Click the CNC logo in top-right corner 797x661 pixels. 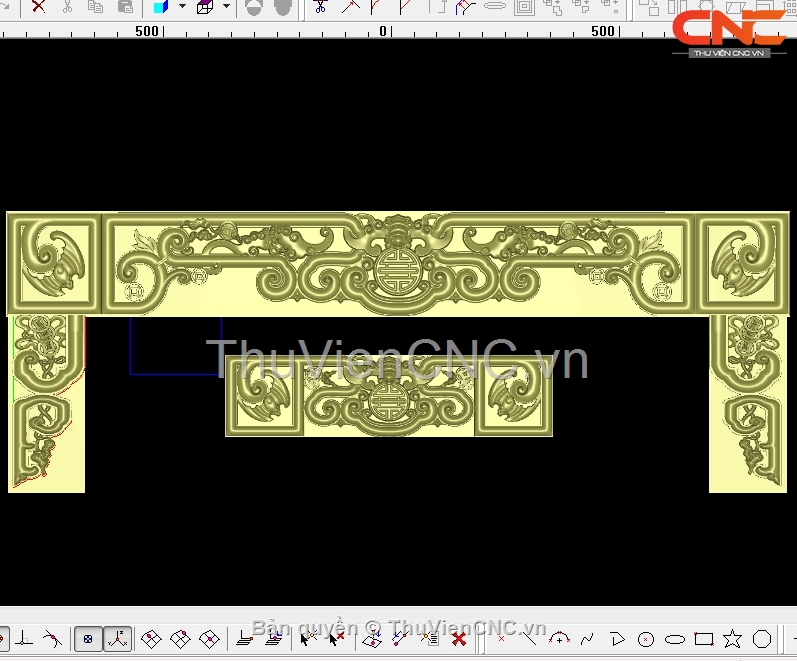(728, 31)
